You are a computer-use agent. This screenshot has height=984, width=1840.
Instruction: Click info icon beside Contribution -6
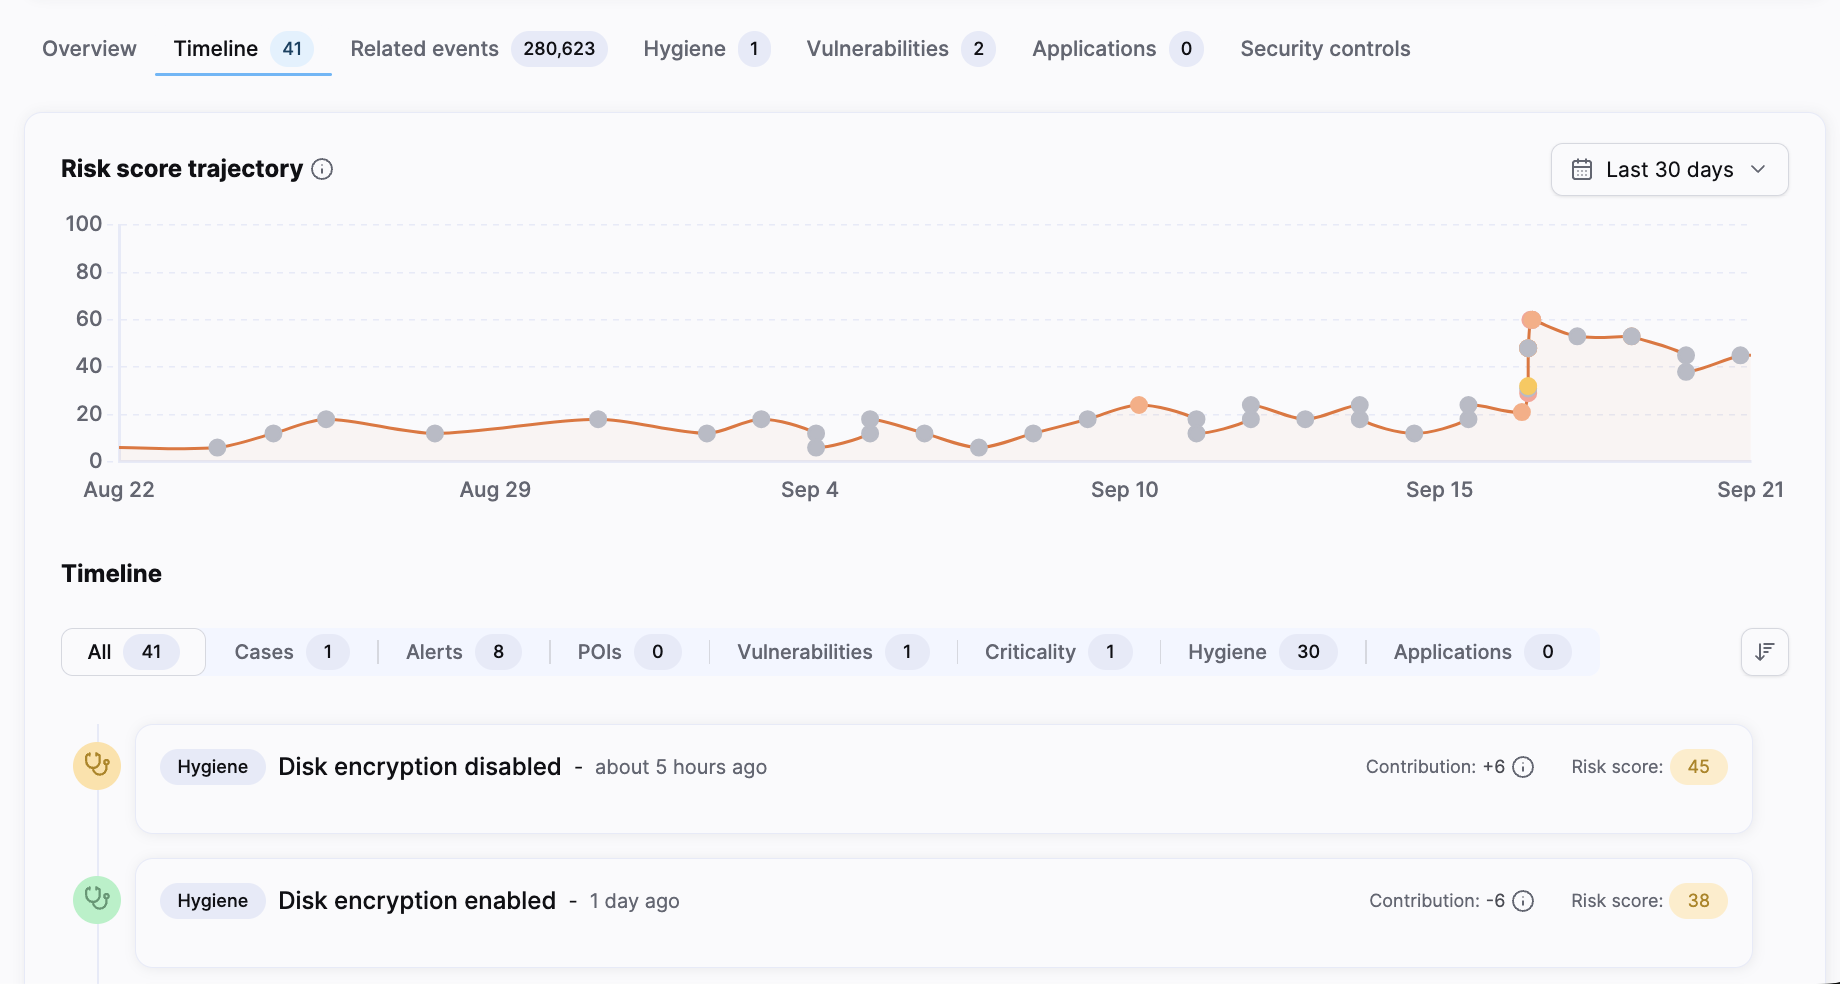1523,901
